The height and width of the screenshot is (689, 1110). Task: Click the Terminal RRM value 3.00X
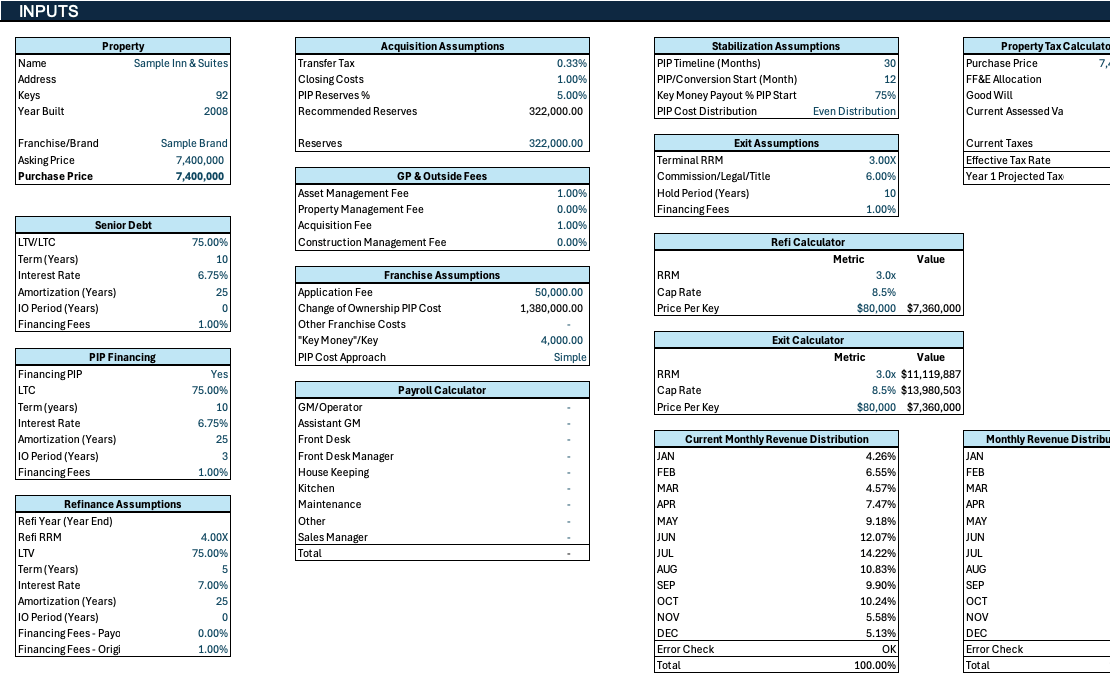pyautogui.click(x=882, y=160)
